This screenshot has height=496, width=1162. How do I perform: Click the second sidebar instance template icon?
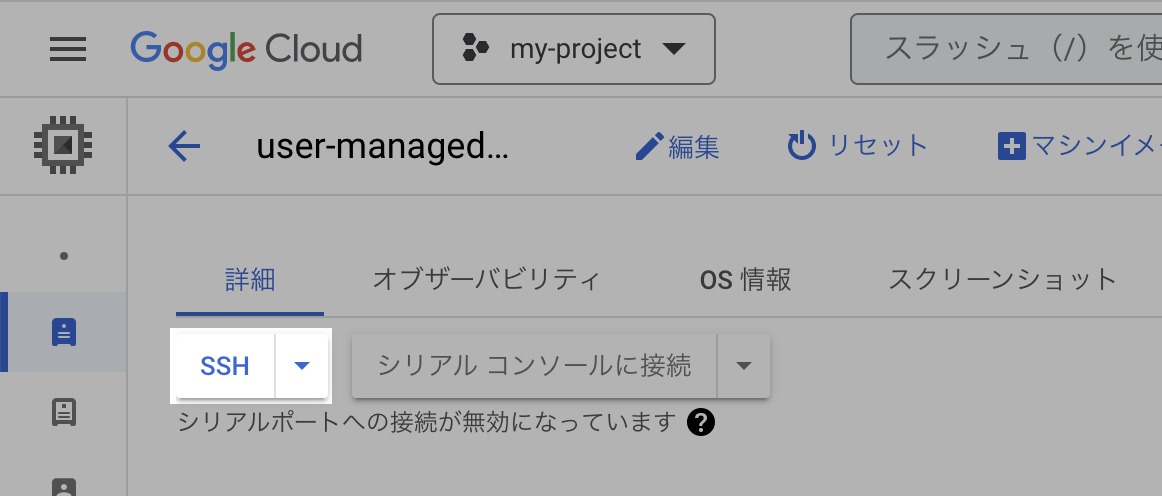tap(63, 411)
